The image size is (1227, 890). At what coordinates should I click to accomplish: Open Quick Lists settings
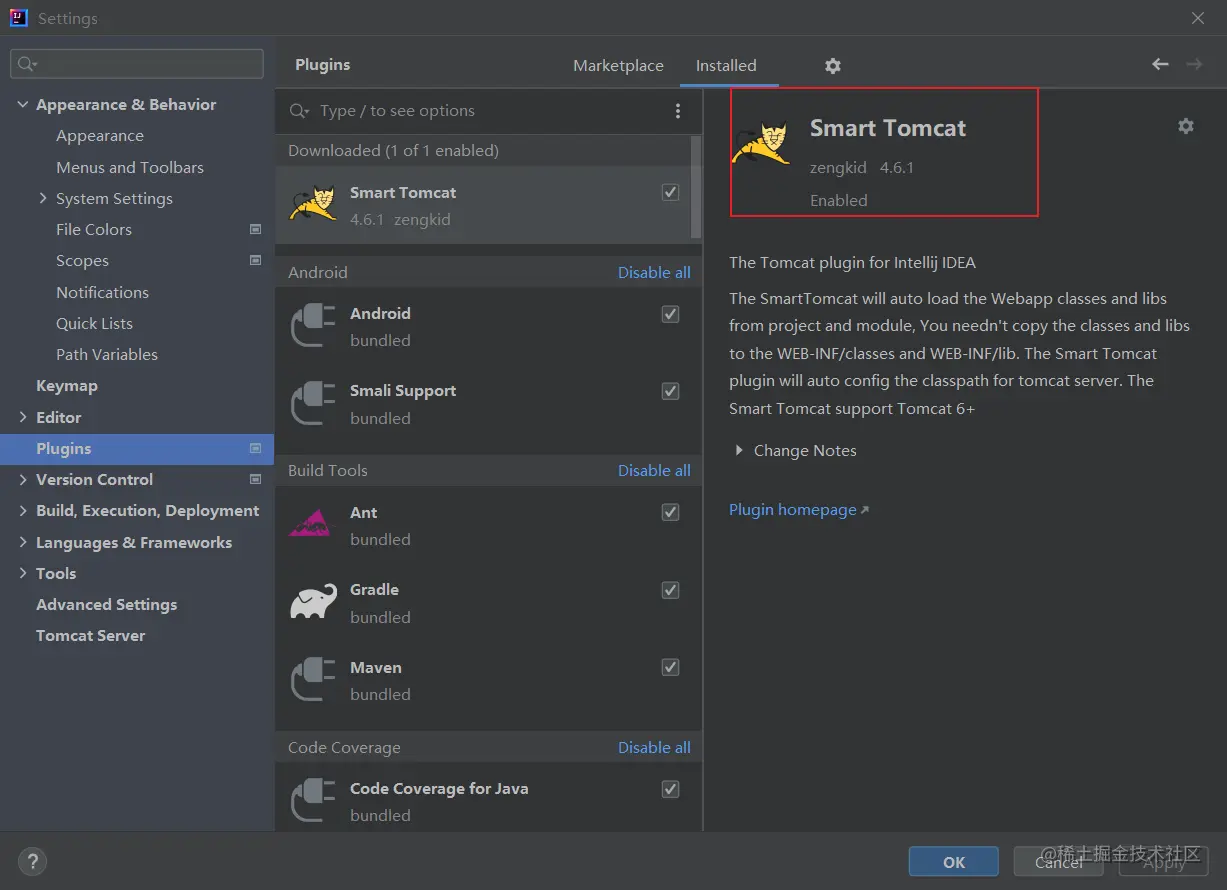[x=94, y=323]
